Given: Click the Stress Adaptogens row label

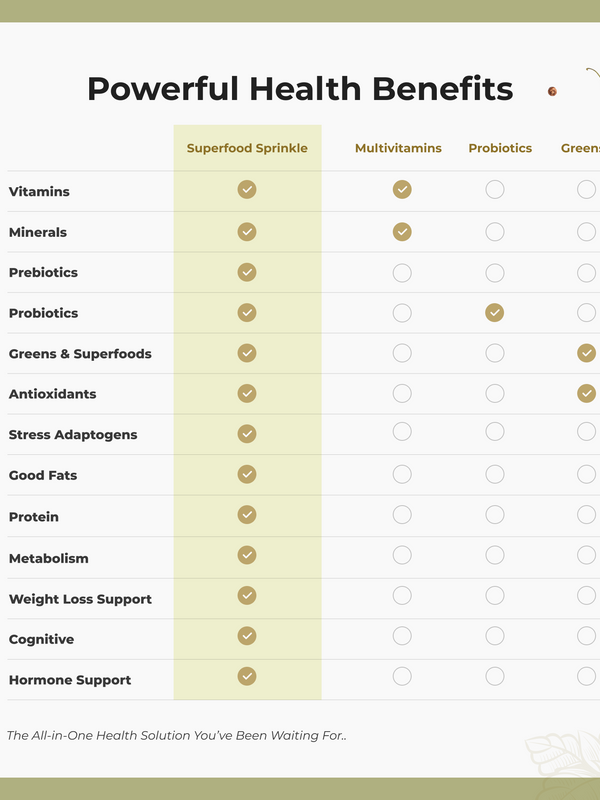Looking at the screenshot, I should click(73, 435).
